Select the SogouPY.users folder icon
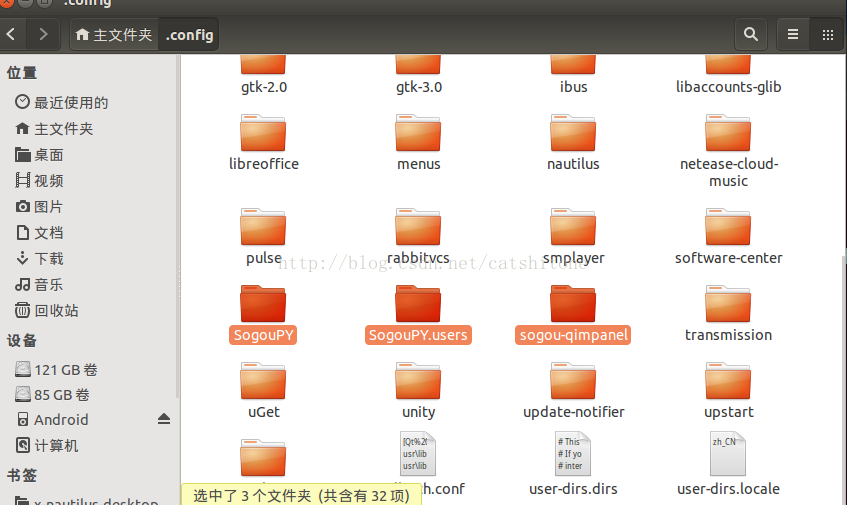The width and height of the screenshot is (847, 505). pos(418,304)
